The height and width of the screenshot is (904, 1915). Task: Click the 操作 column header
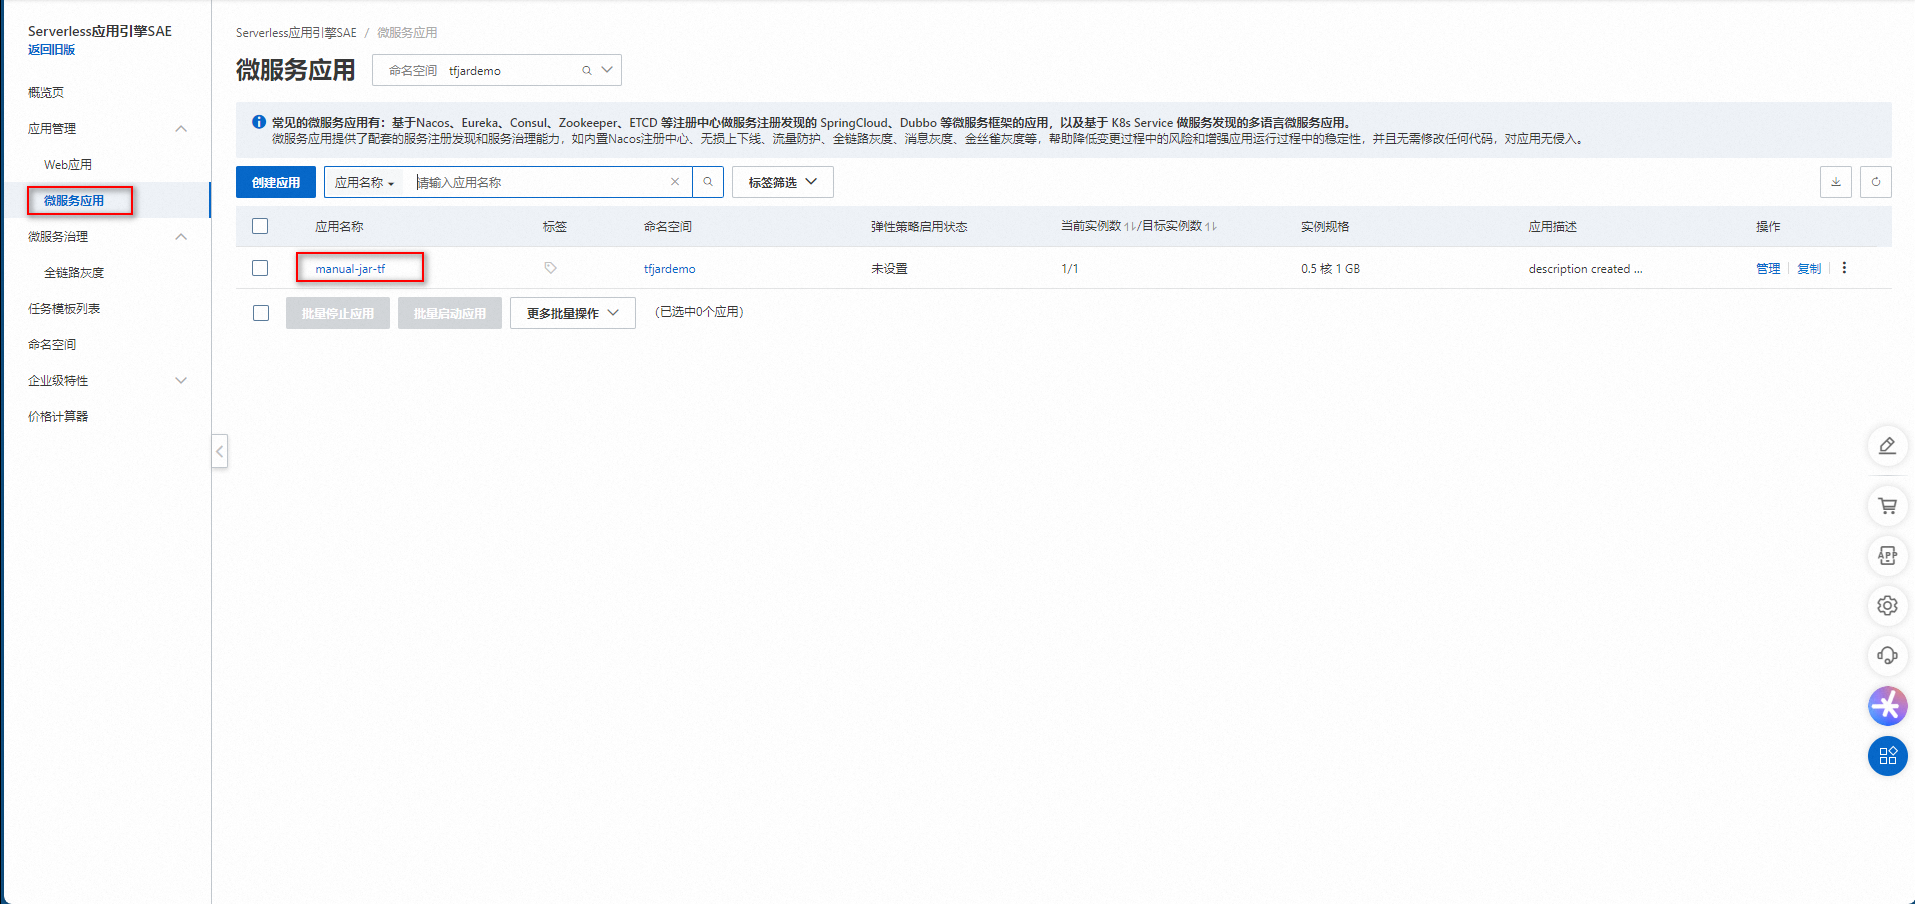(x=1768, y=227)
